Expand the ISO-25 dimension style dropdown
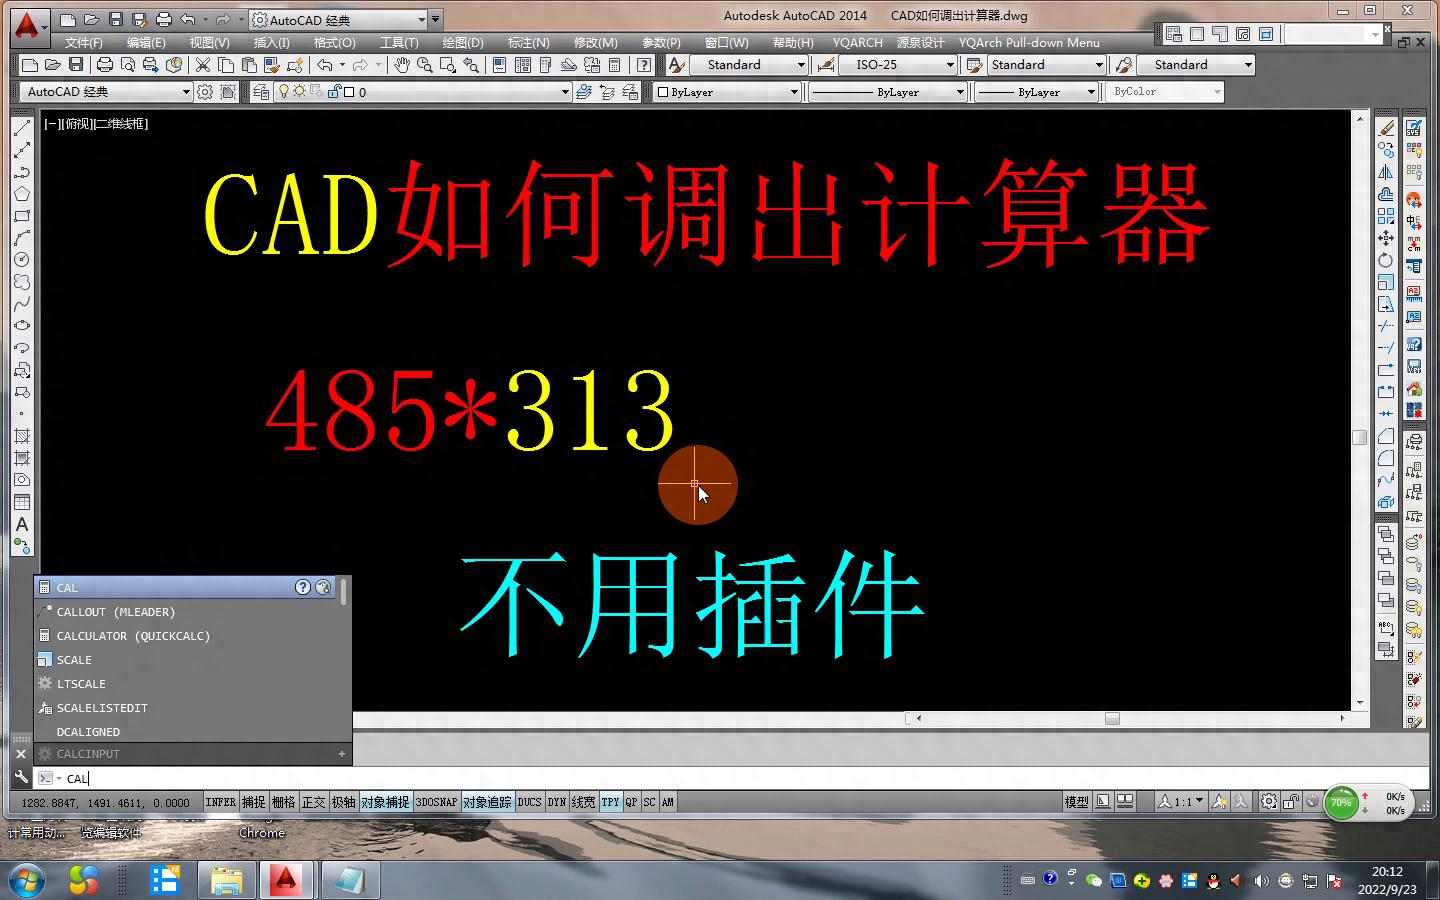The image size is (1440, 900). [950, 65]
